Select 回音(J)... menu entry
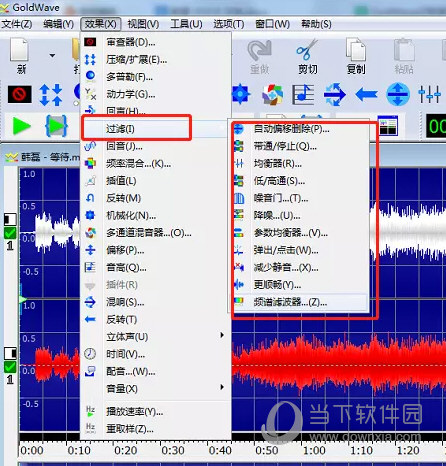446x466 pixels. [155, 146]
